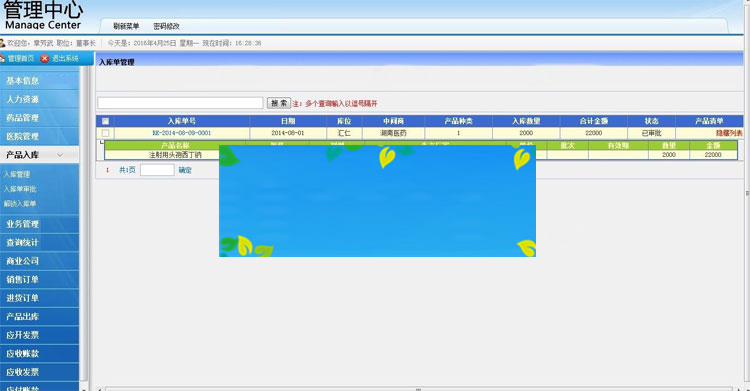Toggle the select-all checkbox in table header

pos(105,121)
